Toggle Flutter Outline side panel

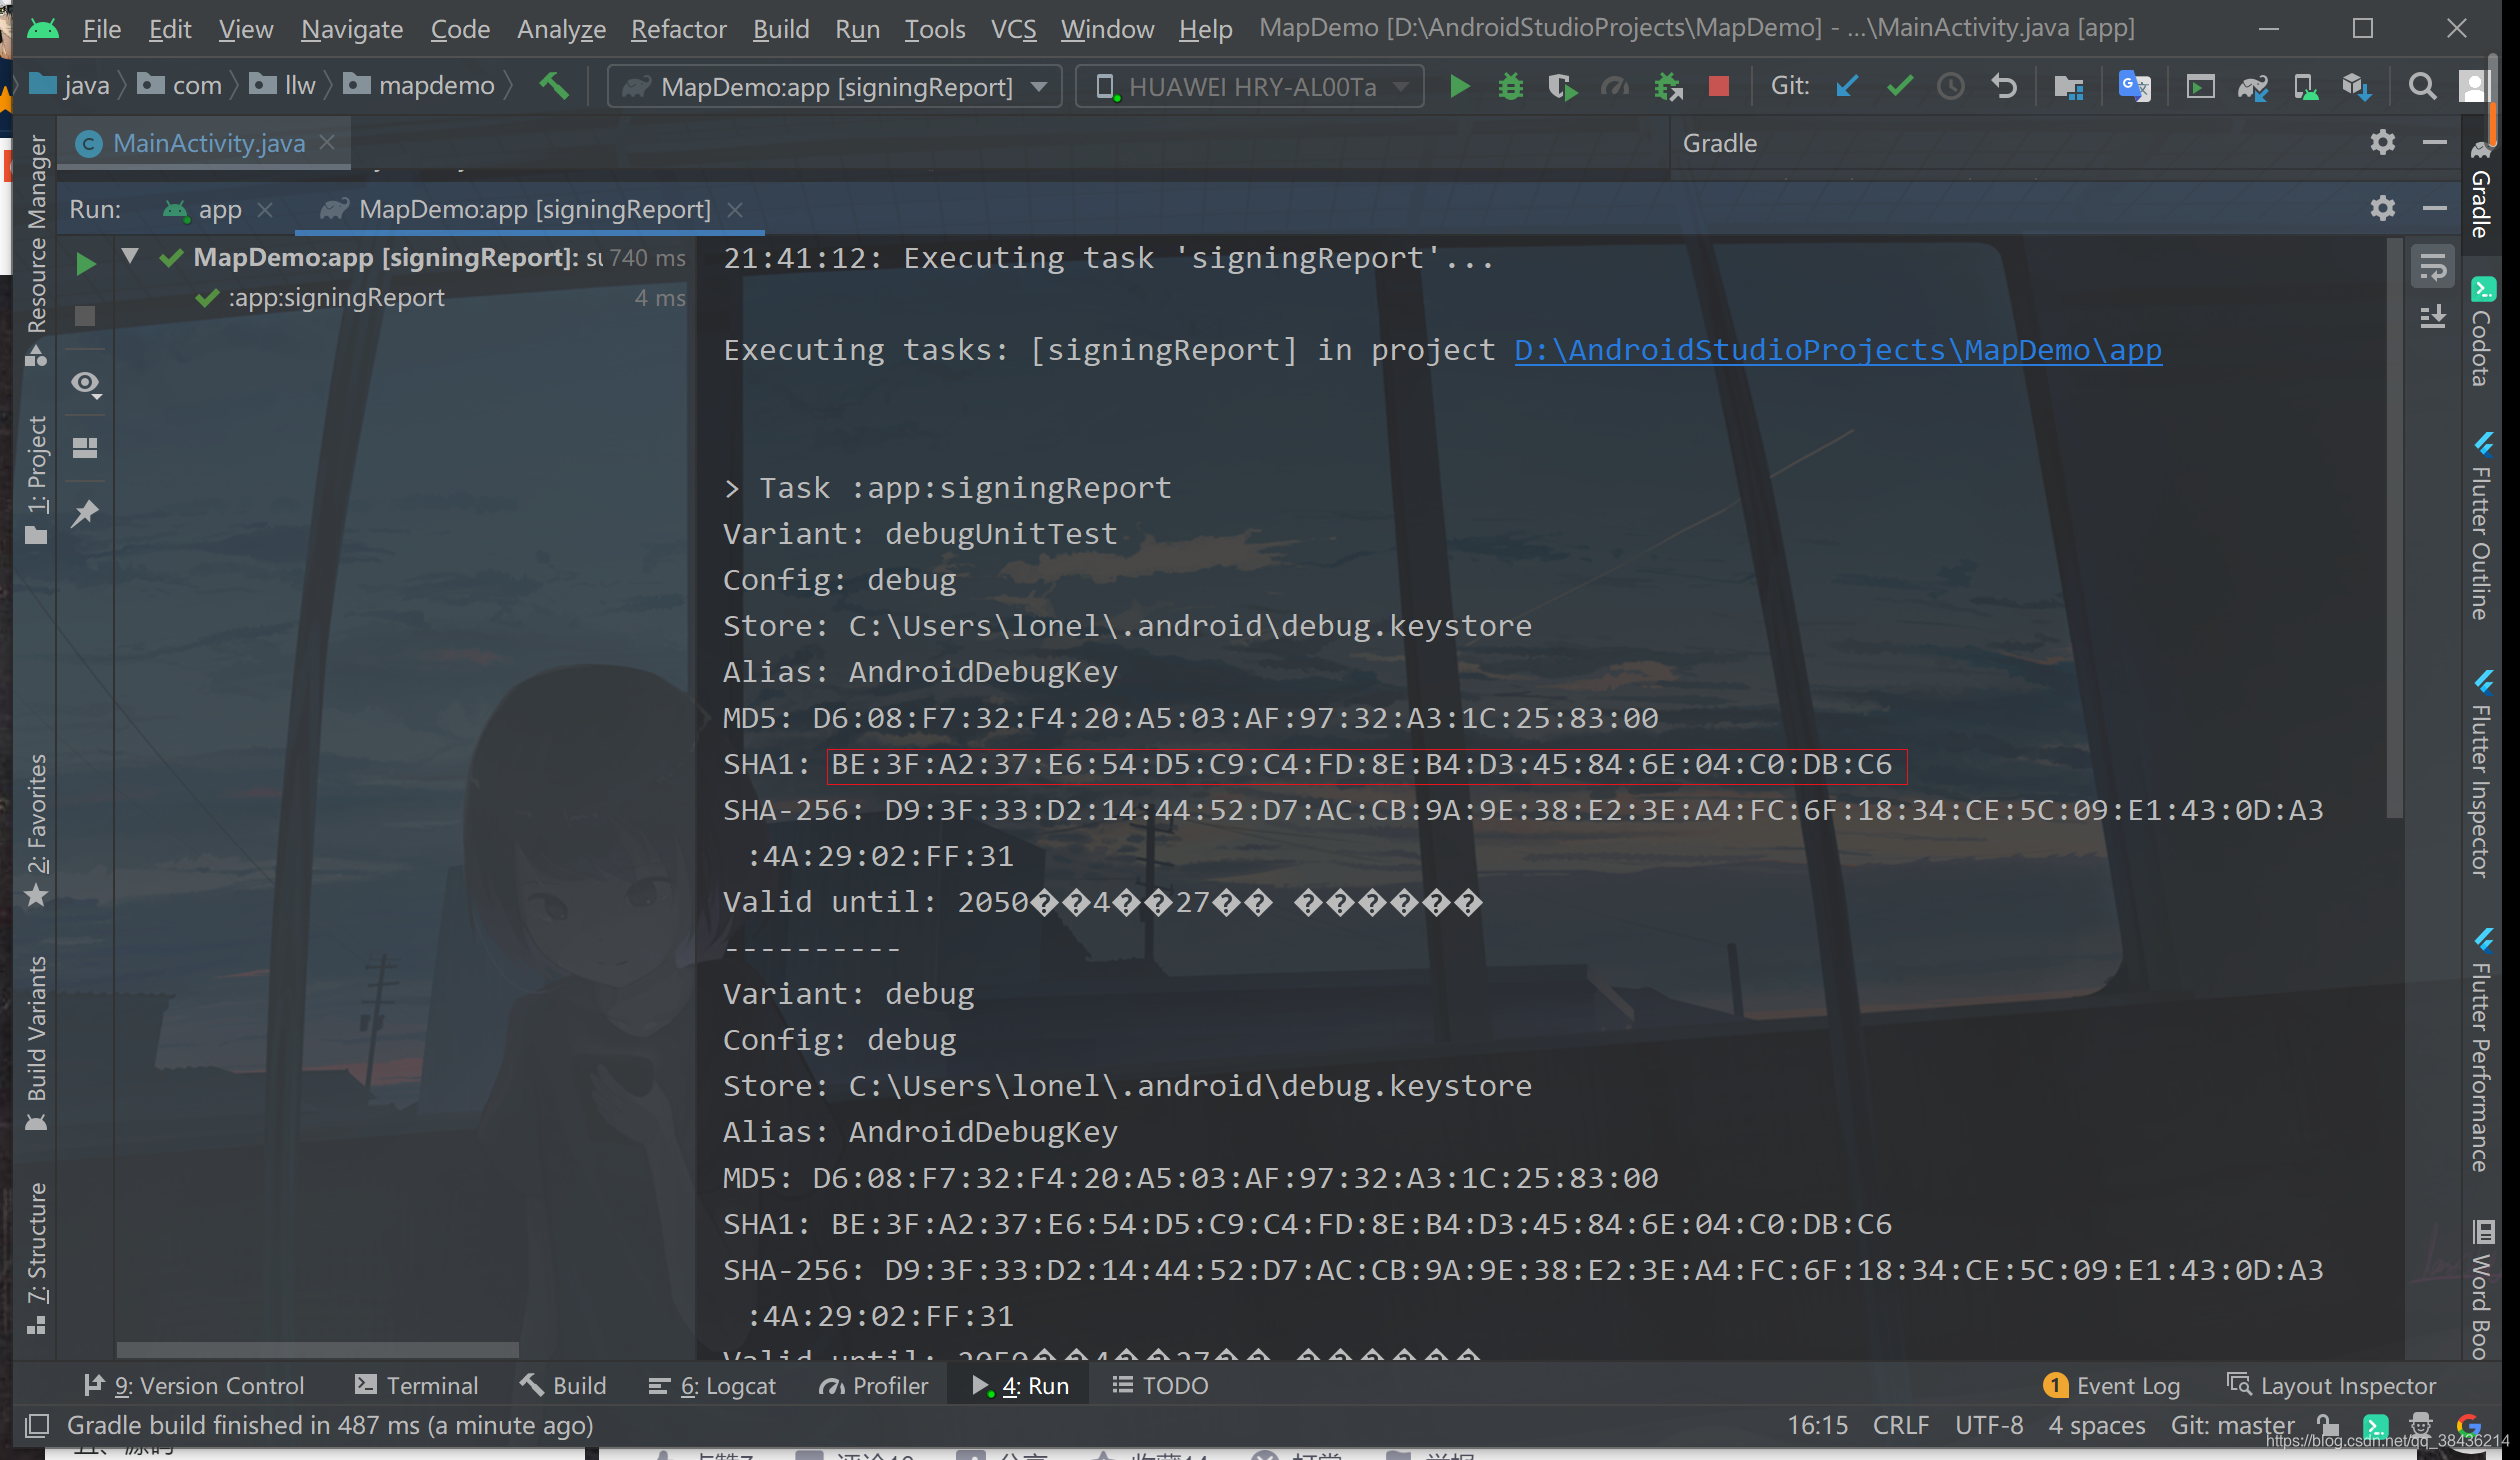pos(2480,527)
